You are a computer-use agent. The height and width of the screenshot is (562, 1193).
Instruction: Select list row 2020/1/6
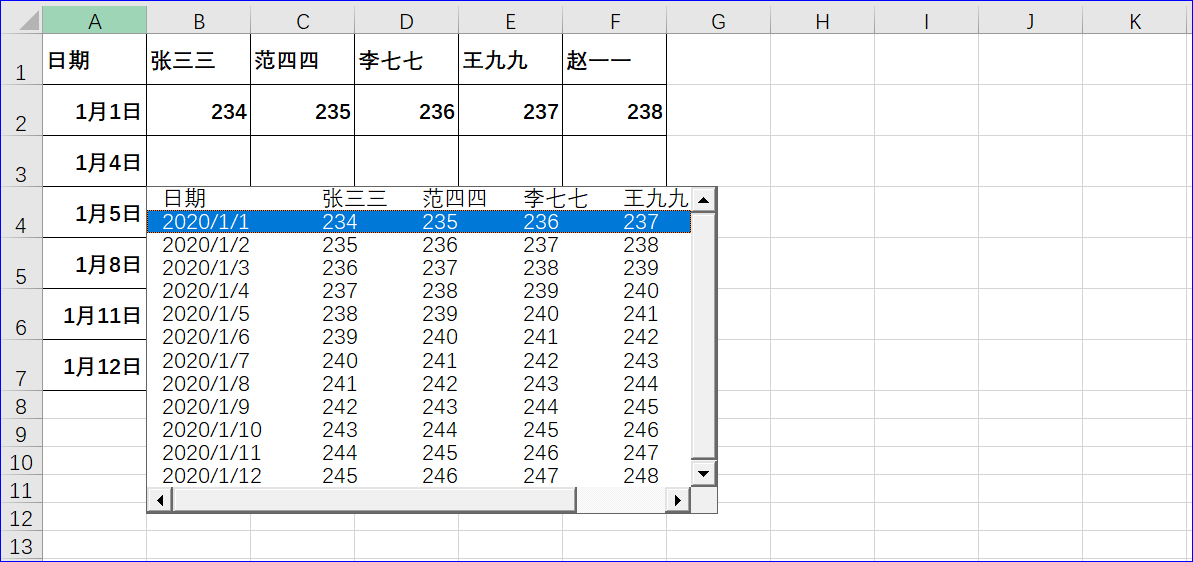[419, 337]
